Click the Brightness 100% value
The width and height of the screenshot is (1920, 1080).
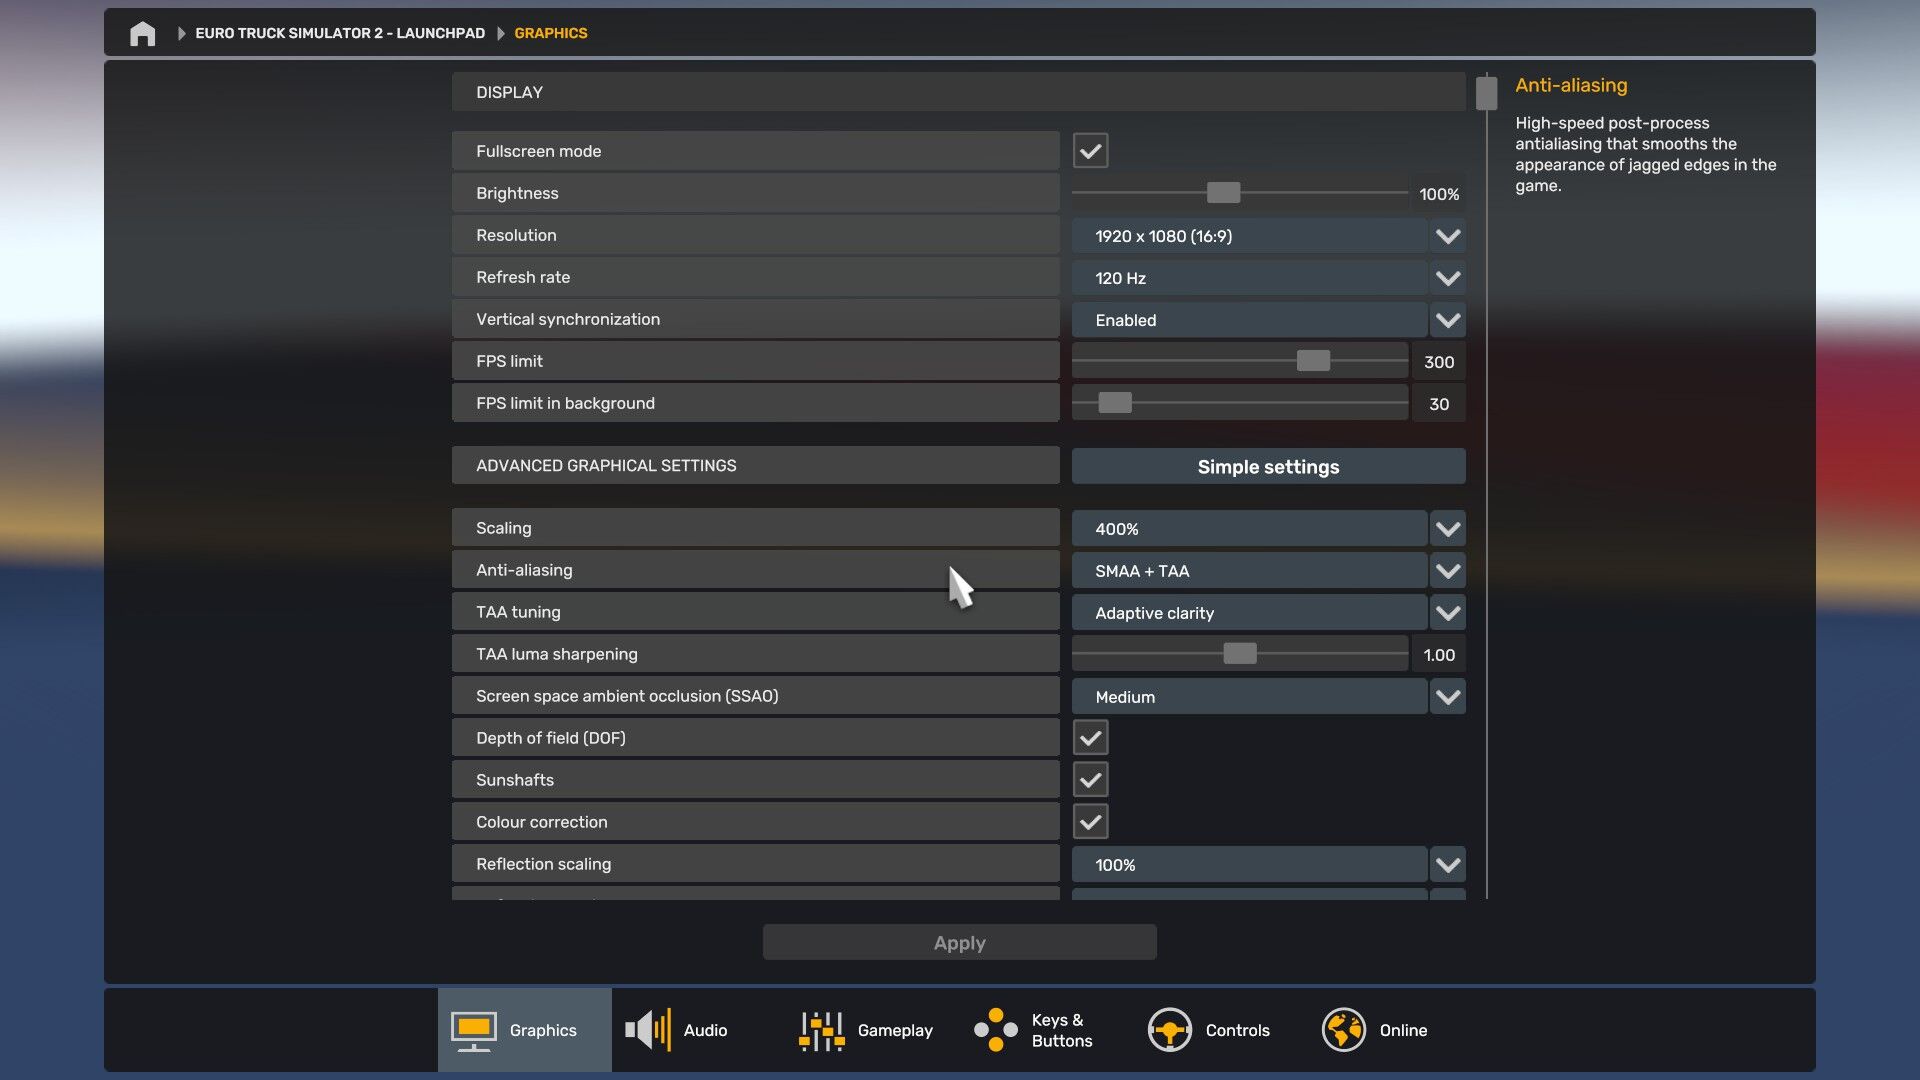(1439, 194)
